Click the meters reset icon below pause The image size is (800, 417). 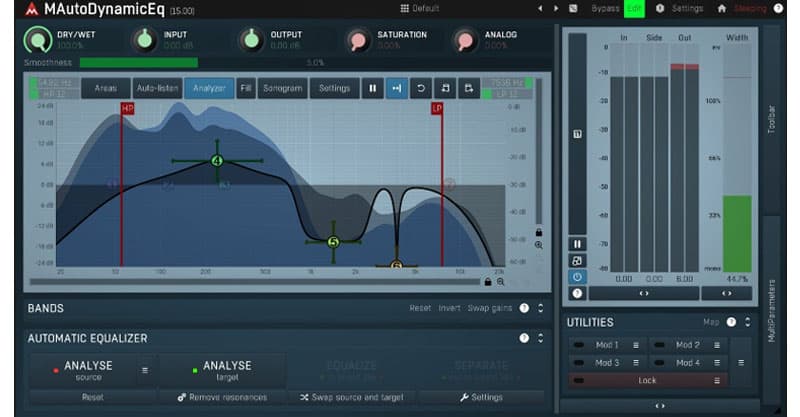click(x=577, y=261)
